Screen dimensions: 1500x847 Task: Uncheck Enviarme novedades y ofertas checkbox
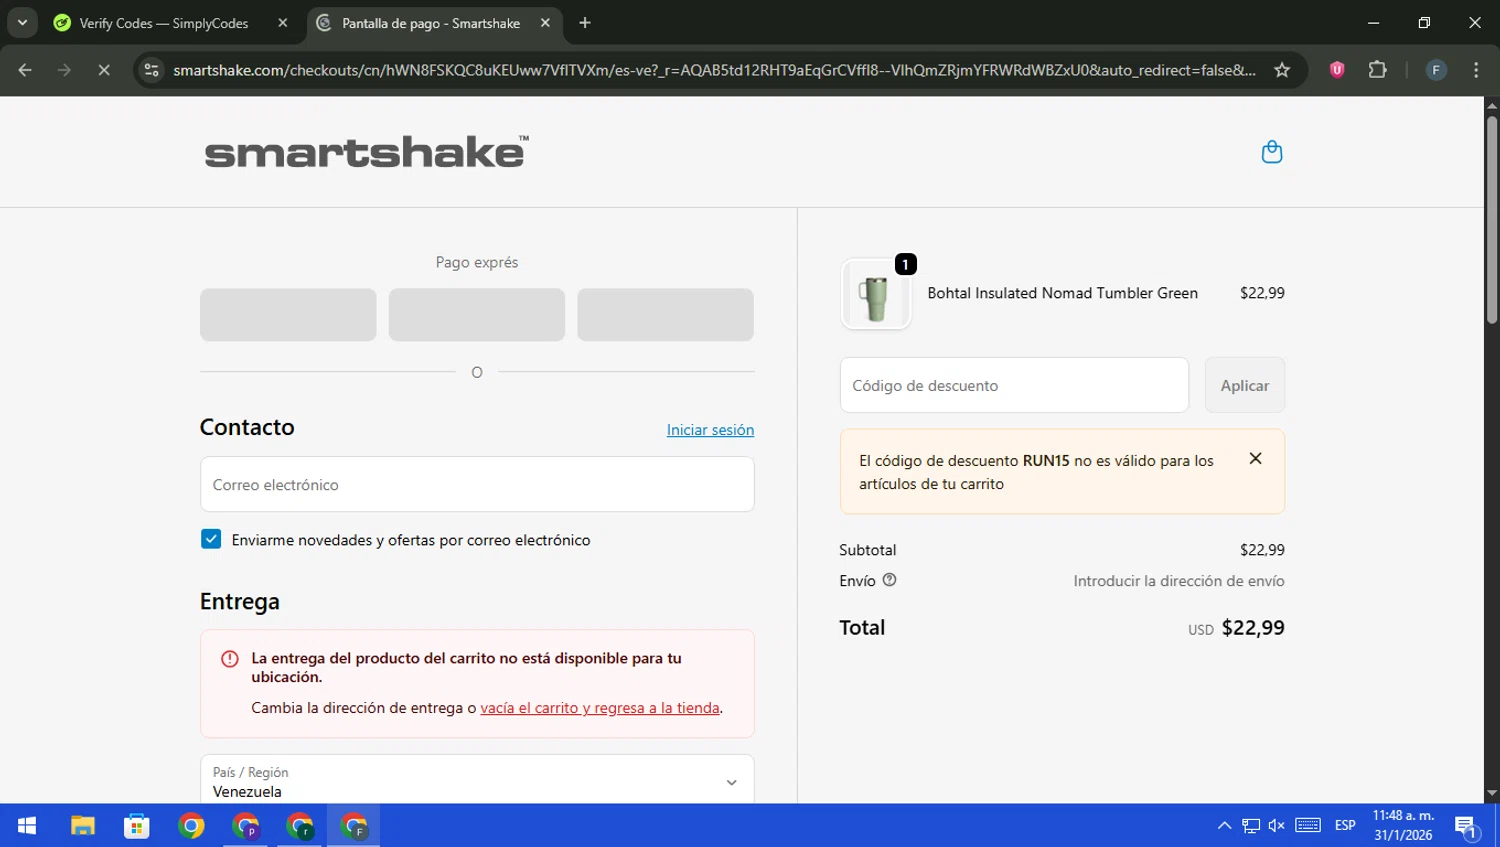pos(211,539)
